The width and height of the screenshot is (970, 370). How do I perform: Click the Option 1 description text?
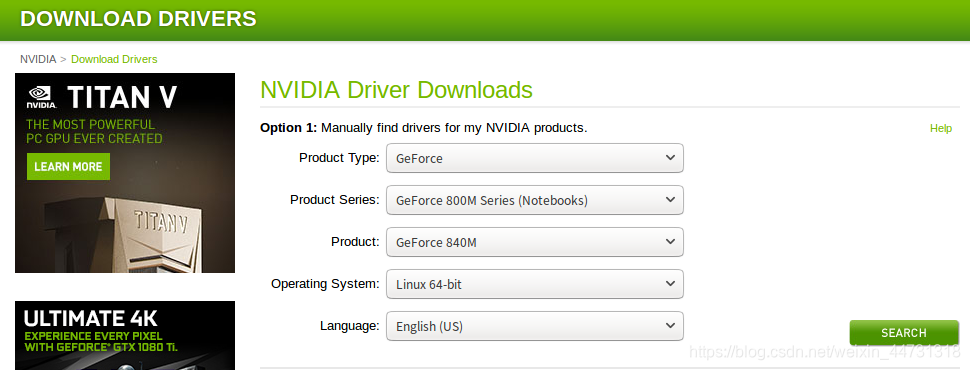click(423, 128)
